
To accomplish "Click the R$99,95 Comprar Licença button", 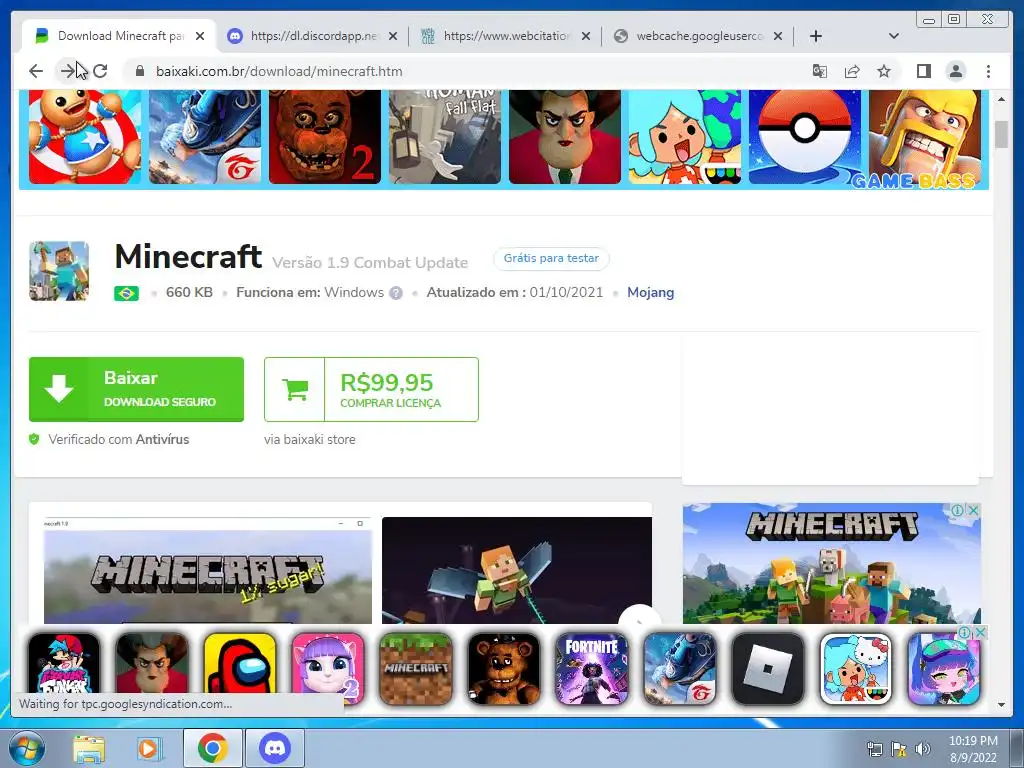I will click(x=371, y=389).
